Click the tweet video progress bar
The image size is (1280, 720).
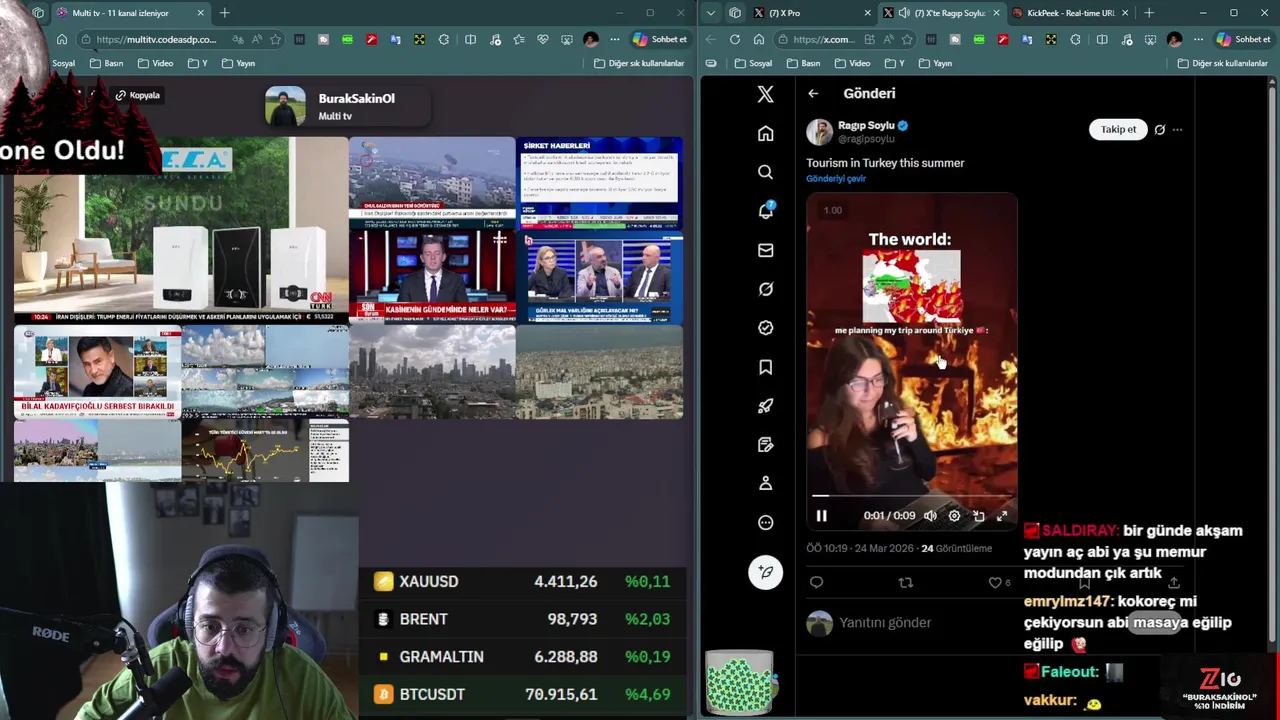912,495
